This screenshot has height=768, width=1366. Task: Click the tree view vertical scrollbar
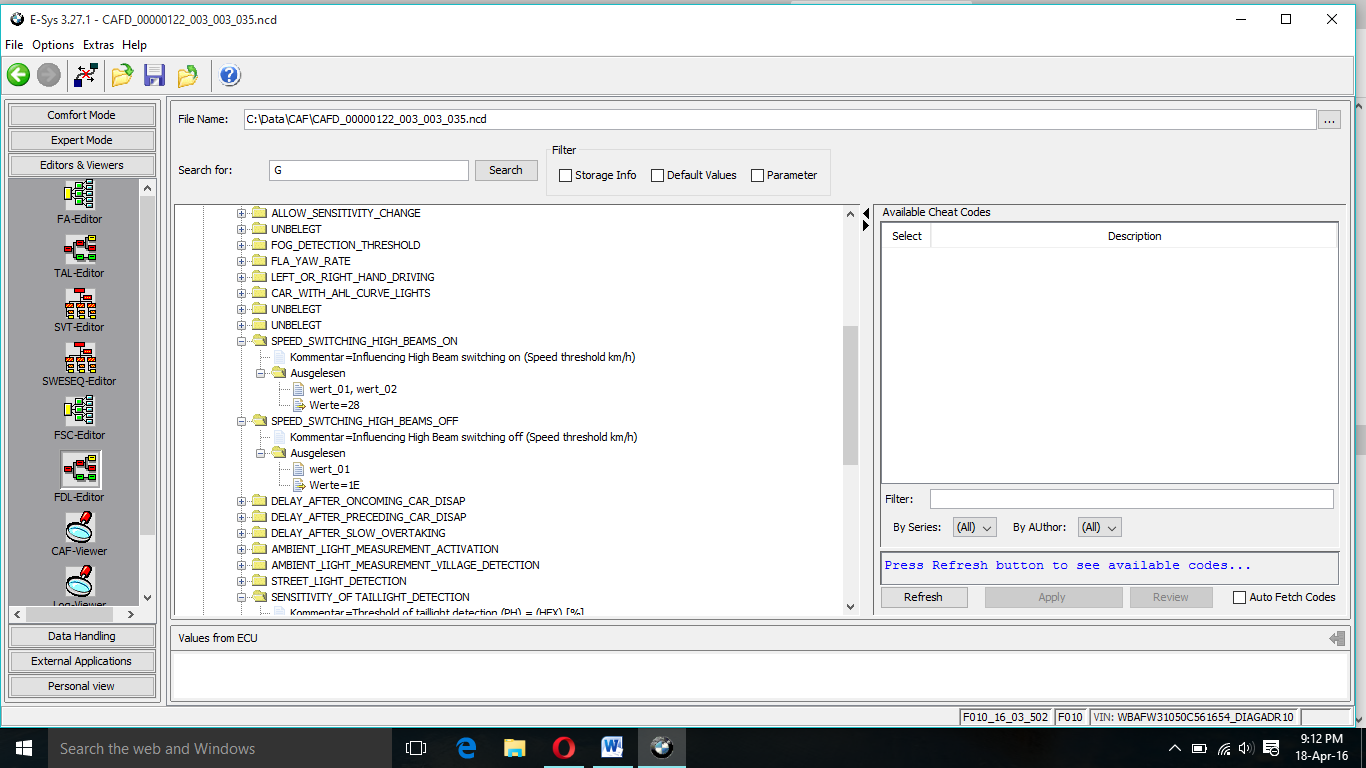point(851,396)
